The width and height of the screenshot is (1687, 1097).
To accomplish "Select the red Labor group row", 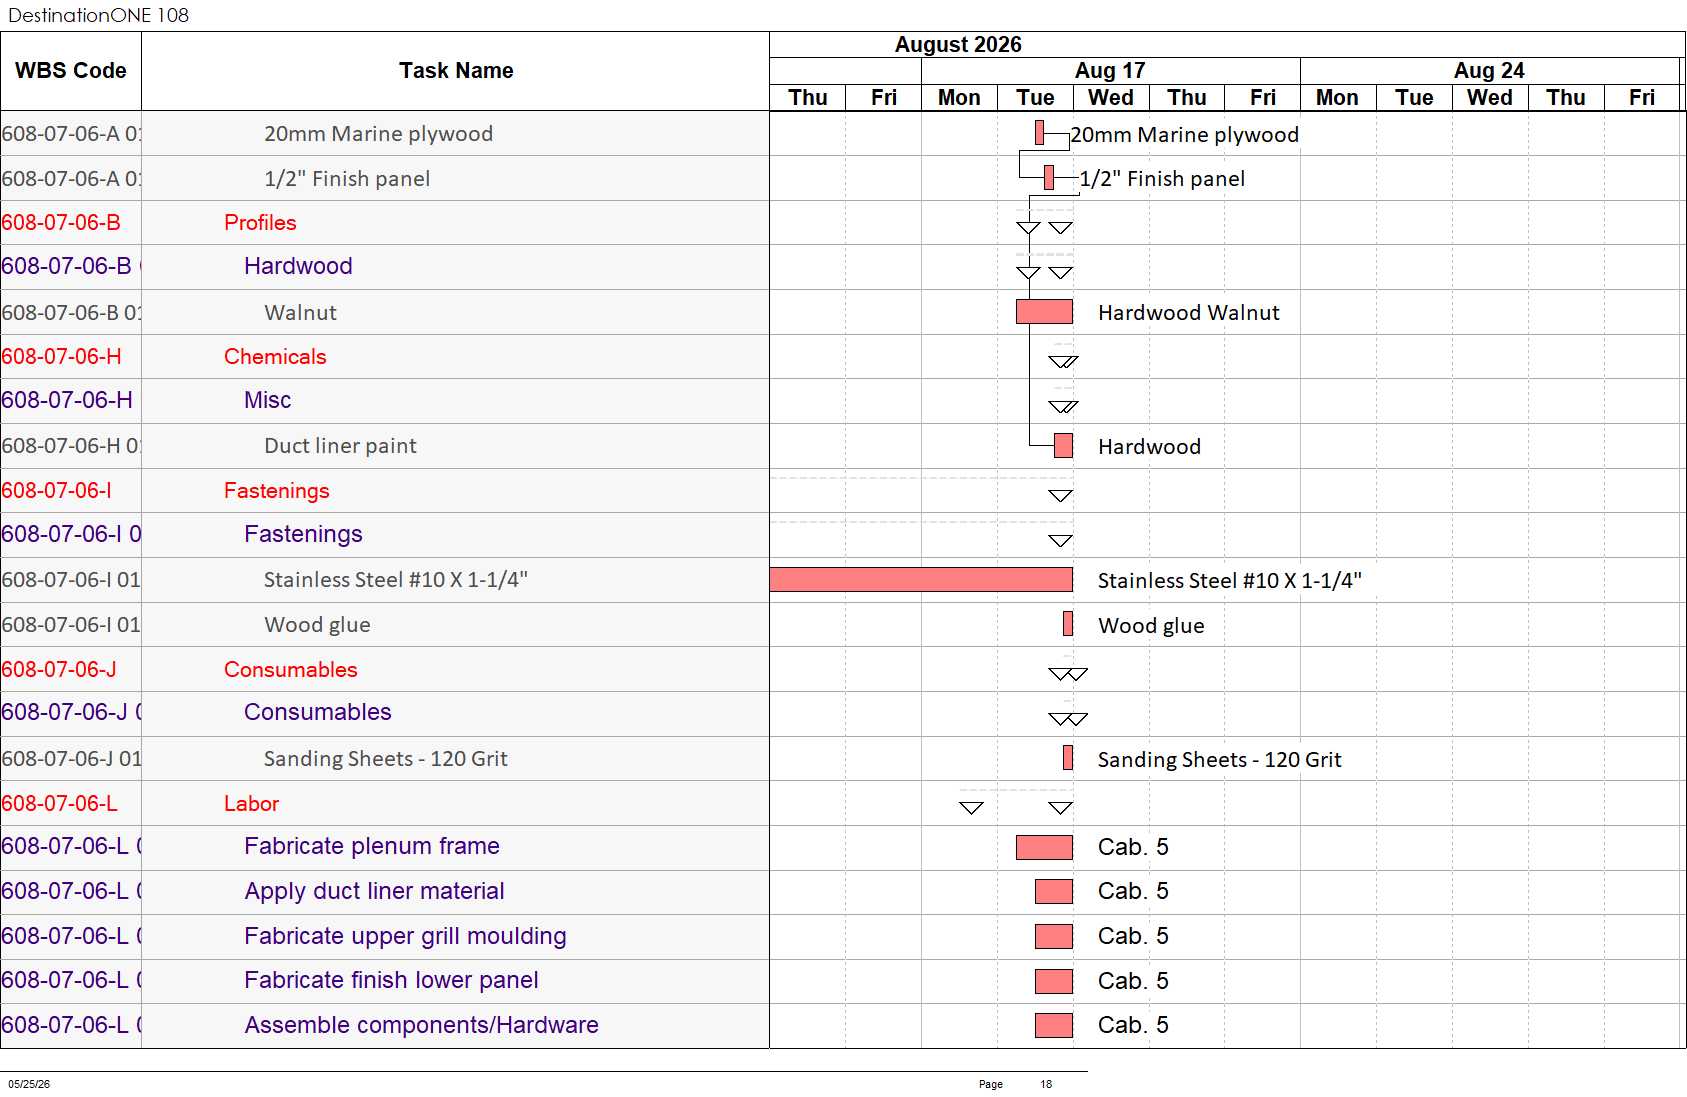I will [385, 804].
